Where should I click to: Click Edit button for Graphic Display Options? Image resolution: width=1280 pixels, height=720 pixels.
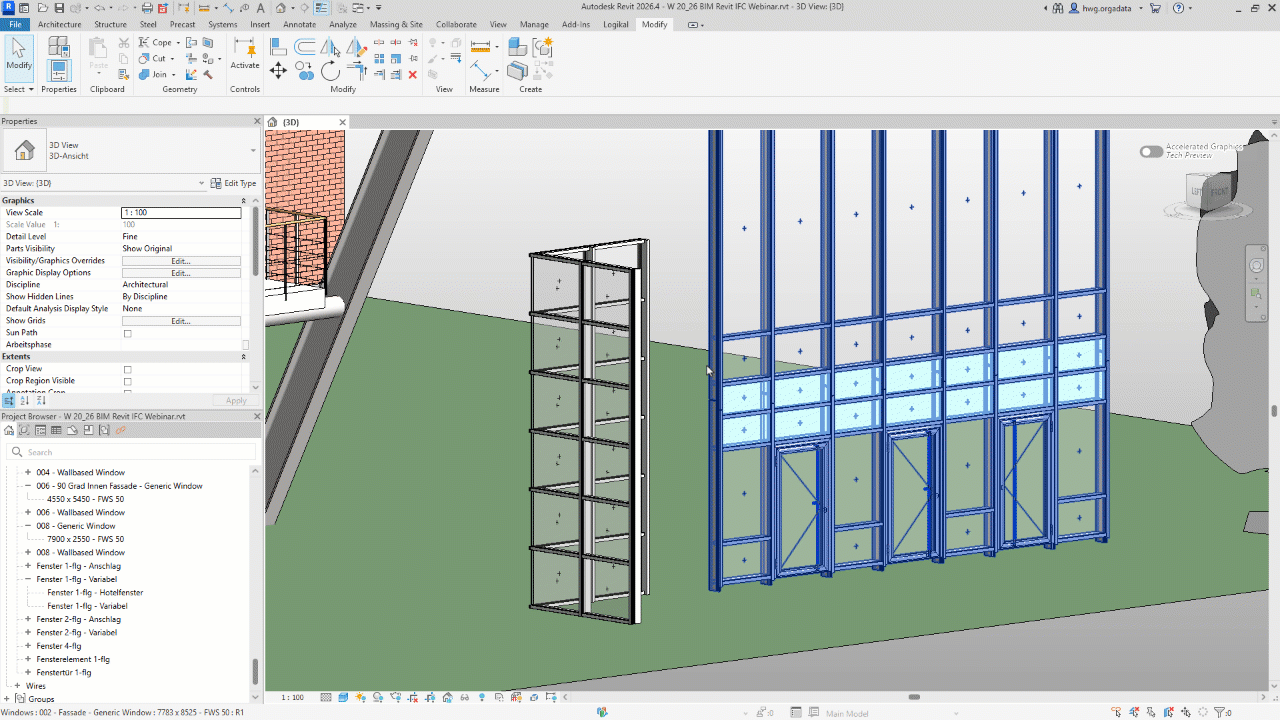coord(181,273)
